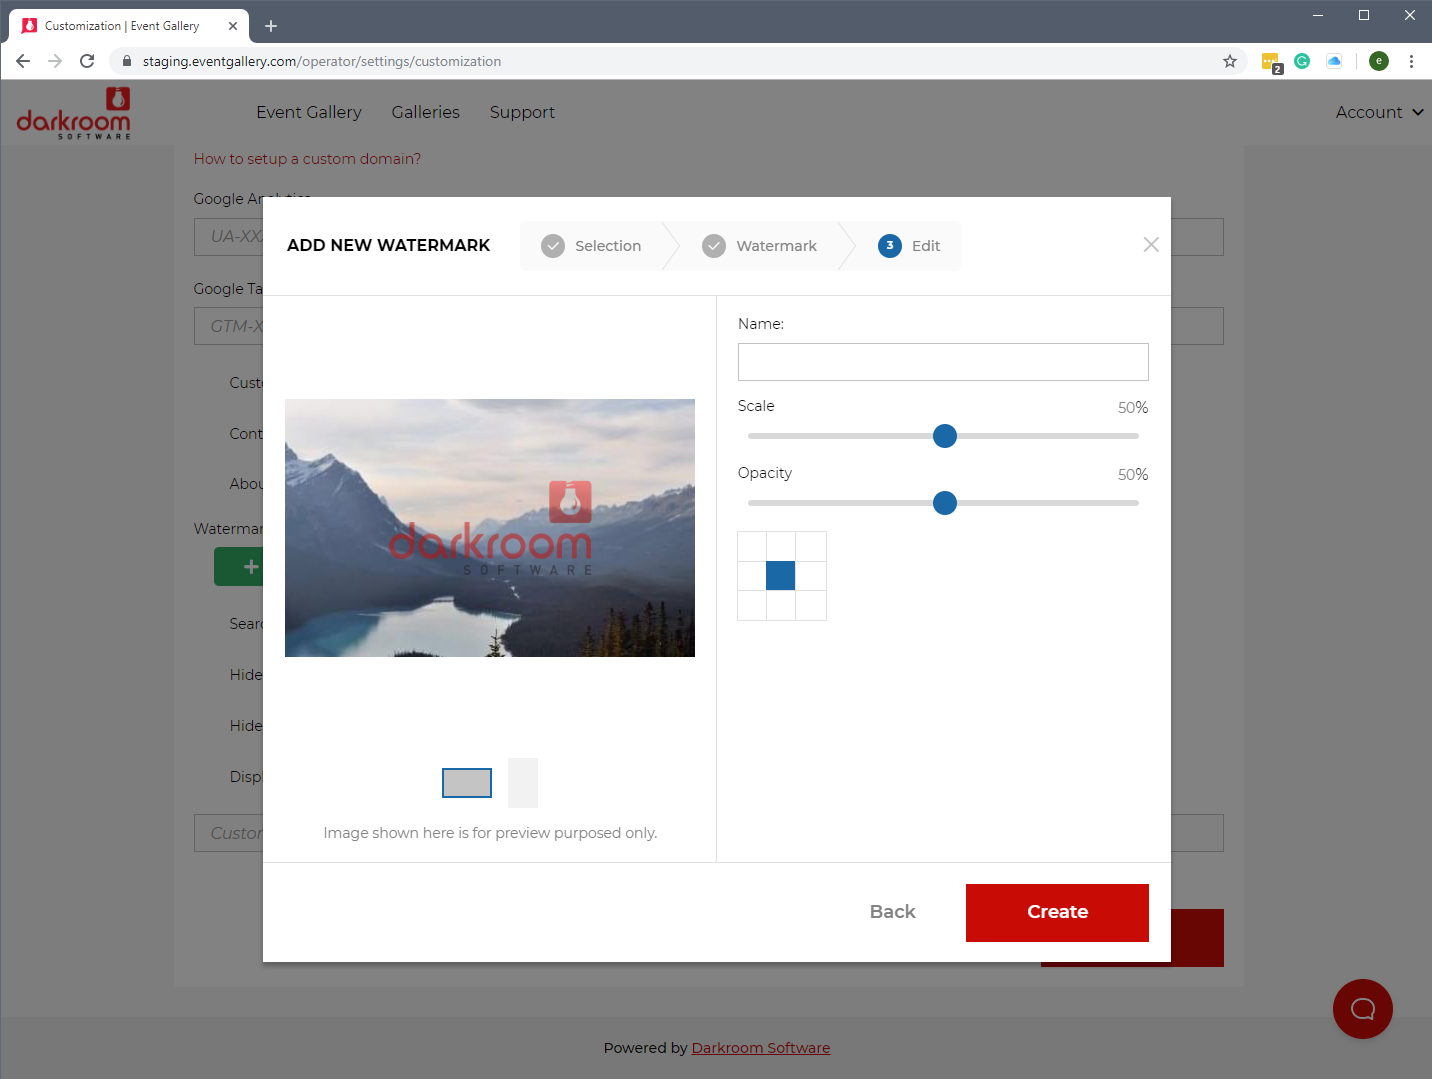Open the yellow extension with badge 2
Screen dimensions: 1432x1079
tap(1271, 62)
